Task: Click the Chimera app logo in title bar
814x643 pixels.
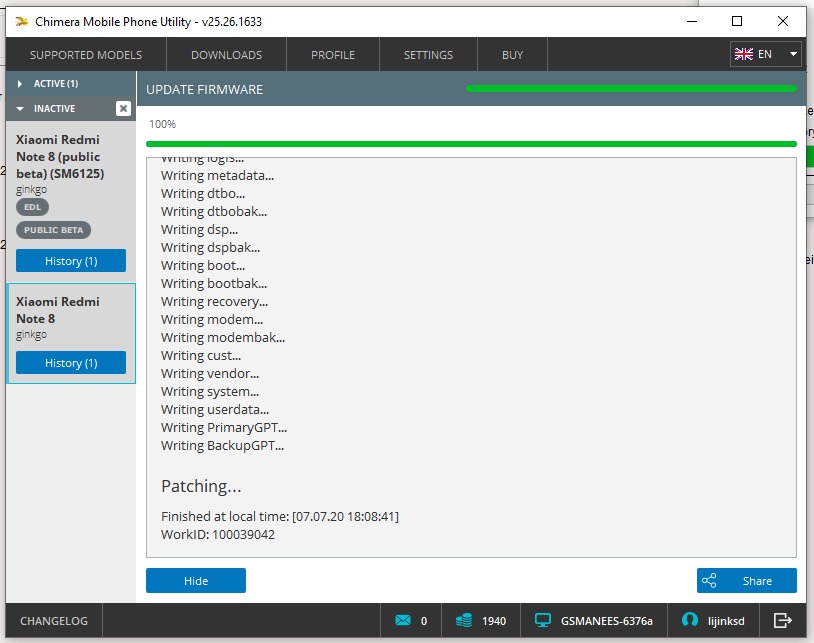Action: (x=20, y=21)
